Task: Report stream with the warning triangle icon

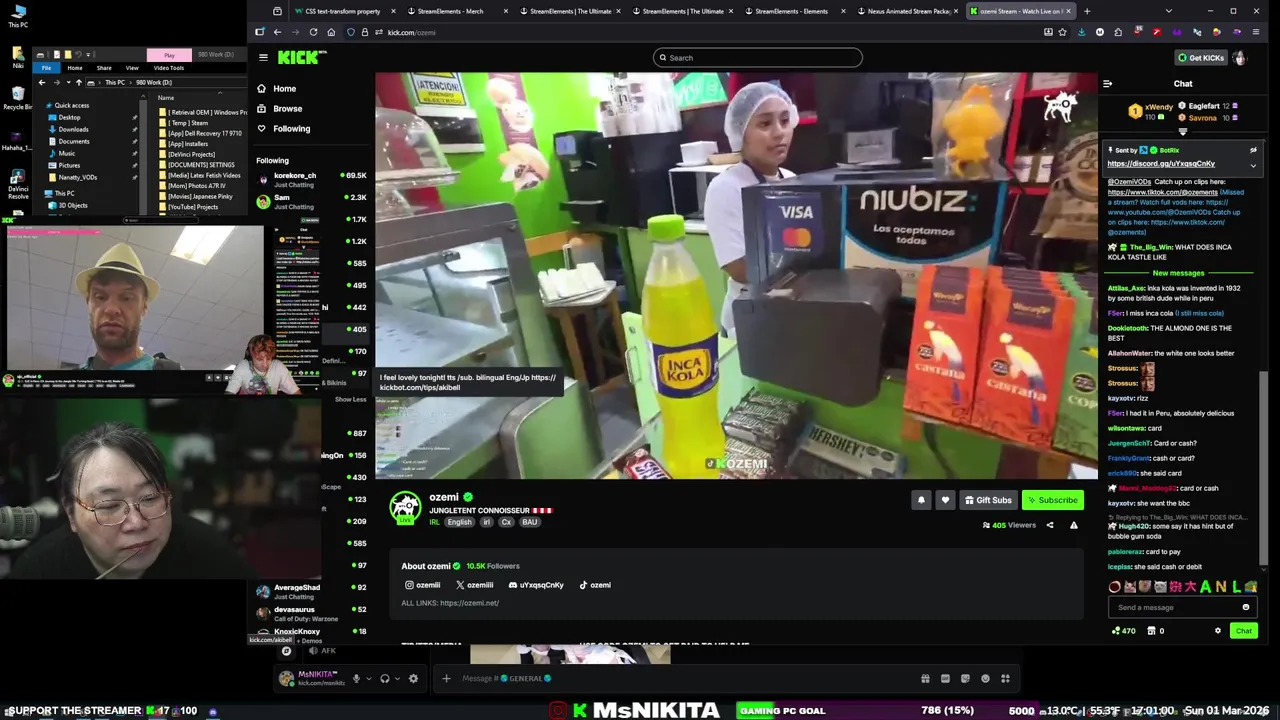Action: pyautogui.click(x=1074, y=525)
